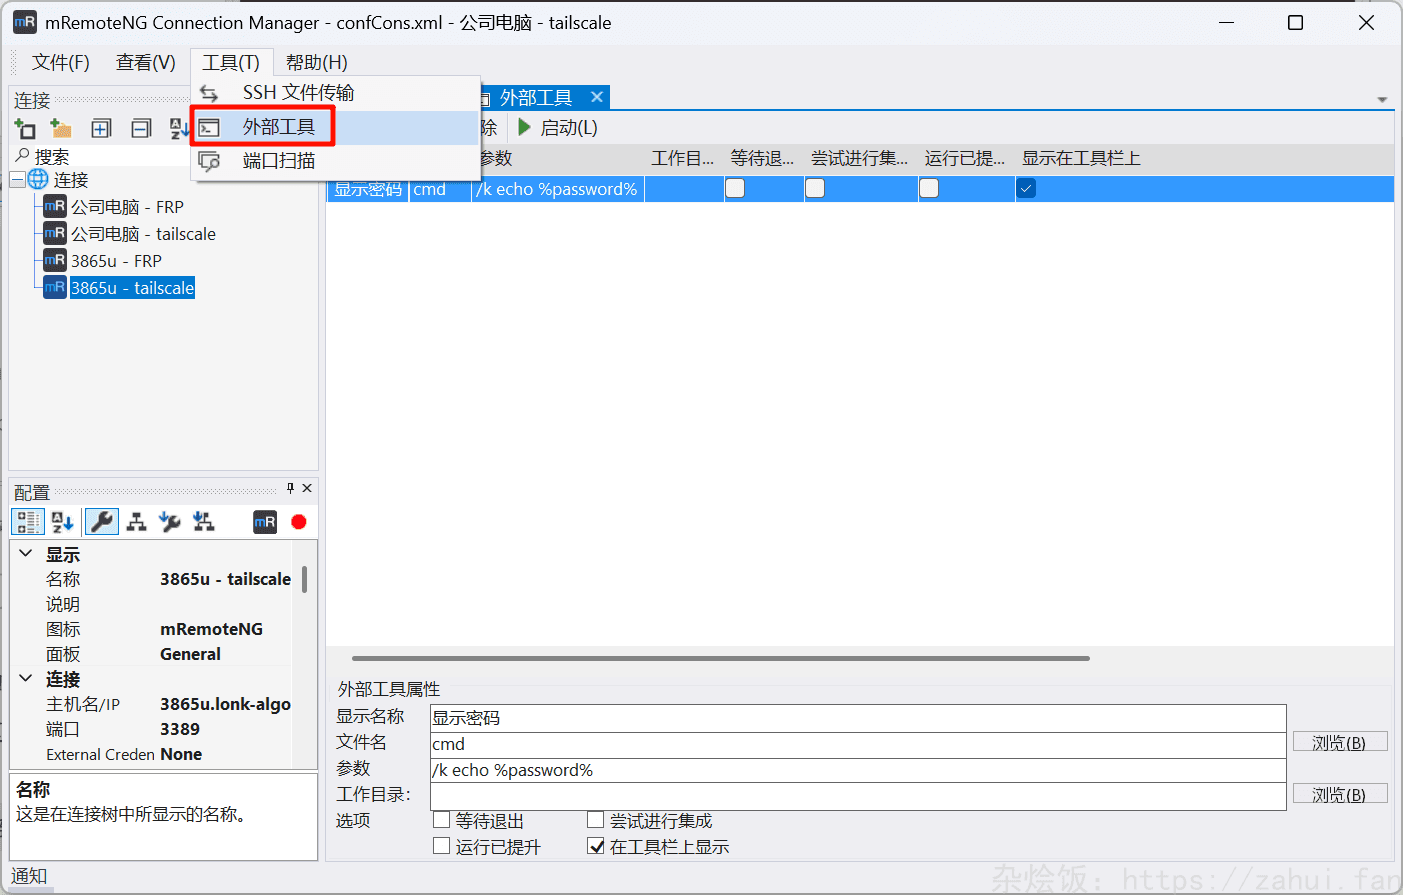Click the horizontal scrollbar under tools list
This screenshot has width=1403, height=895.
tap(720, 658)
